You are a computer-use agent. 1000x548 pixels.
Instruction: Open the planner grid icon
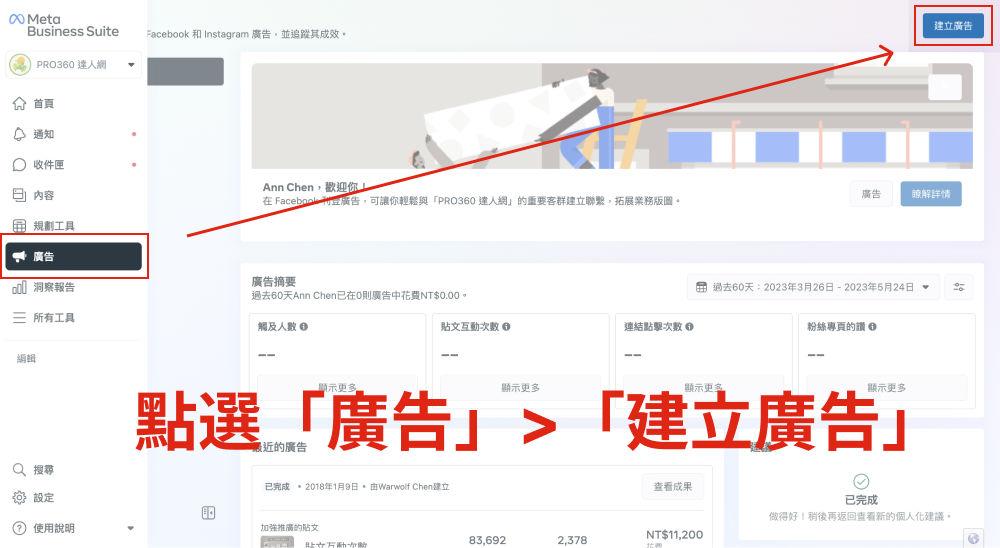(19, 226)
